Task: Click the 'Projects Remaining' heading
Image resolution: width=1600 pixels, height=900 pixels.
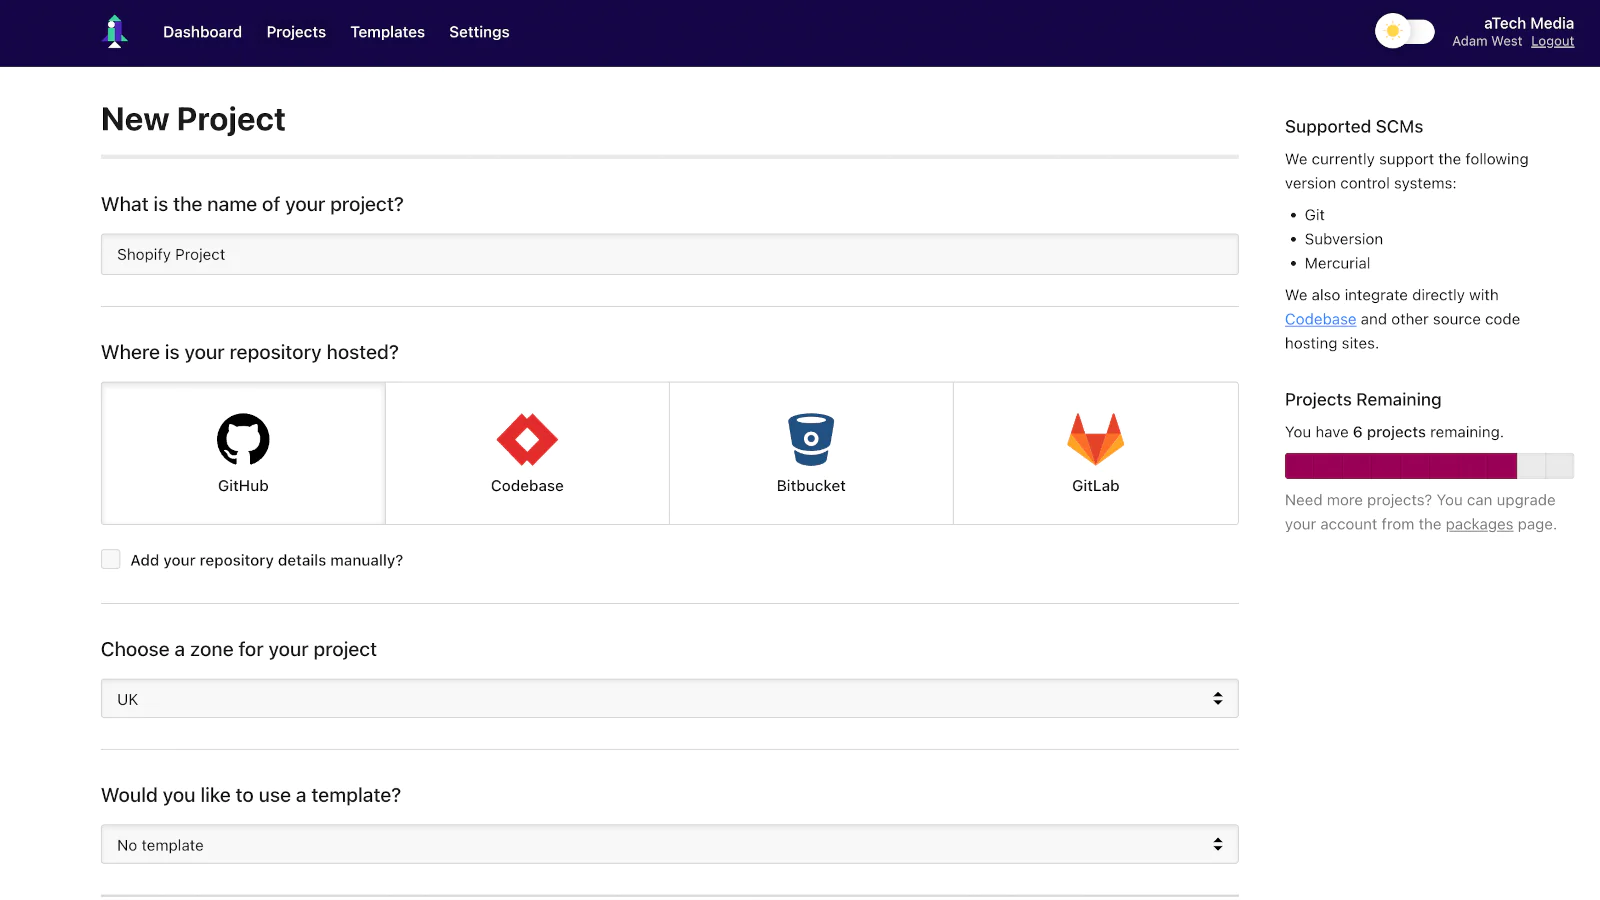Action: coord(1363,400)
